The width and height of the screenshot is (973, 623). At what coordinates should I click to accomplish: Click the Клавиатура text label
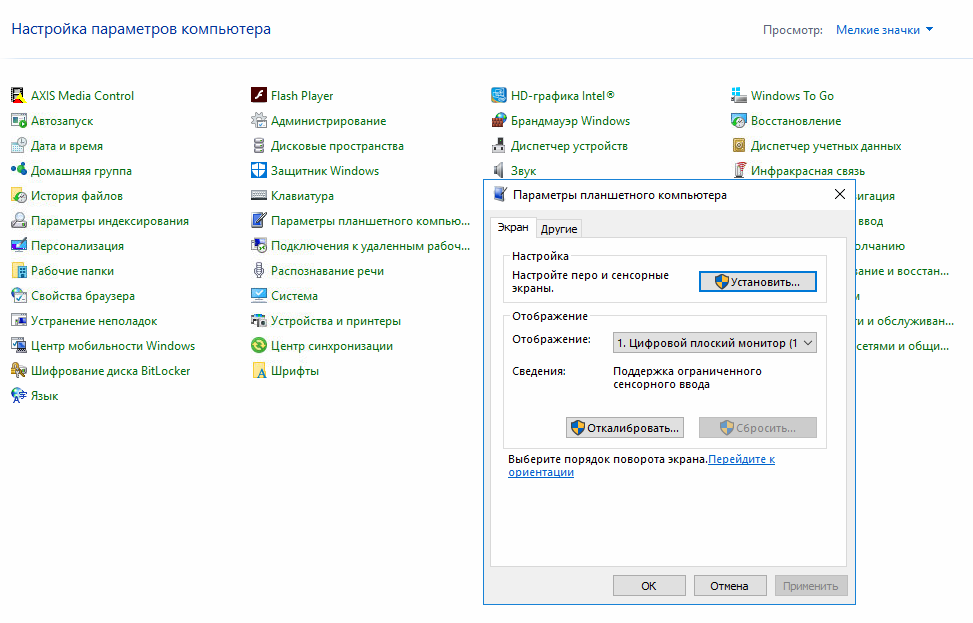click(x=302, y=196)
